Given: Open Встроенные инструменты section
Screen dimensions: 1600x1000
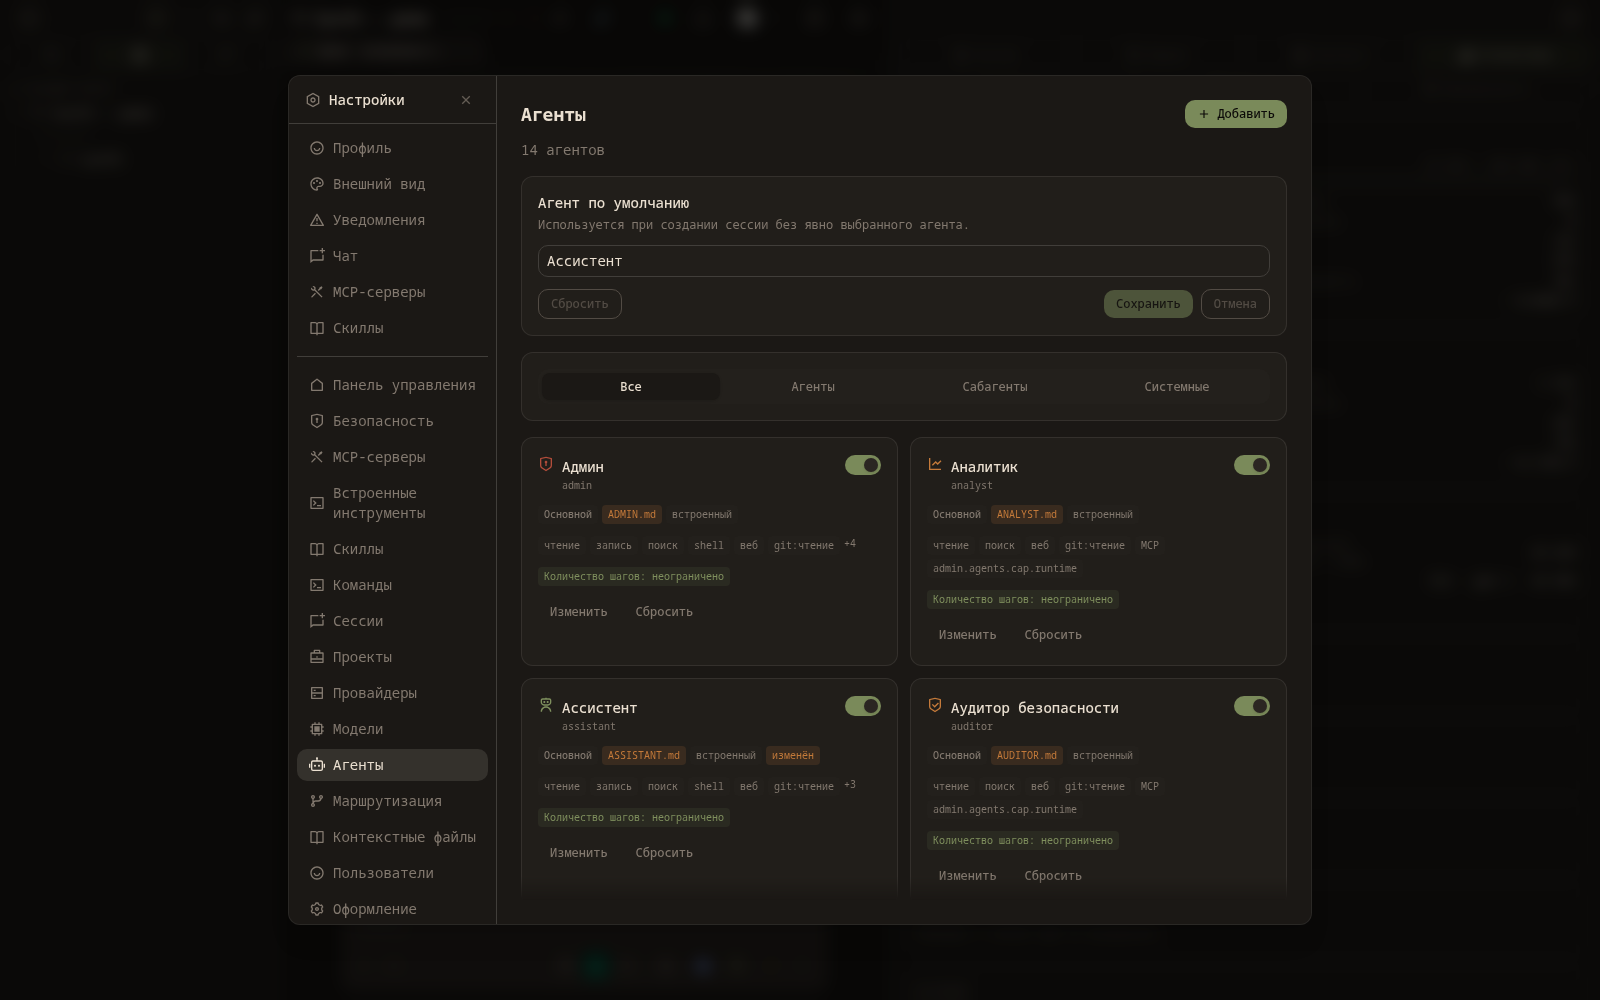Looking at the screenshot, I should [x=392, y=503].
